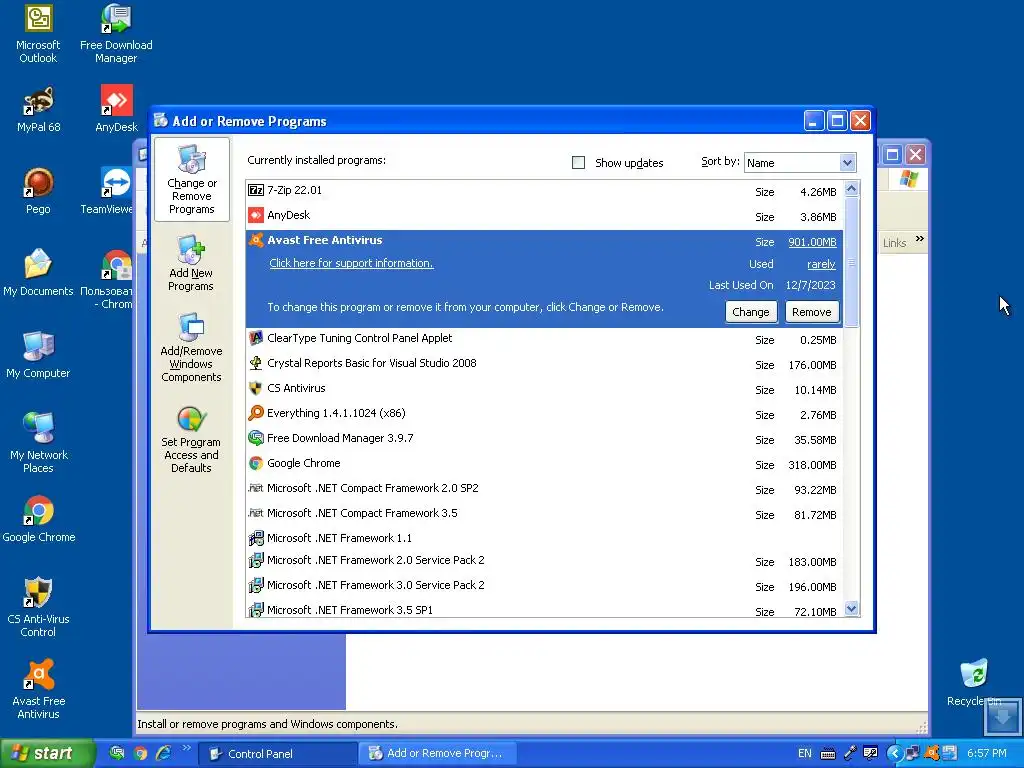Click the Last Used On 12/7/2023 date

(810, 285)
